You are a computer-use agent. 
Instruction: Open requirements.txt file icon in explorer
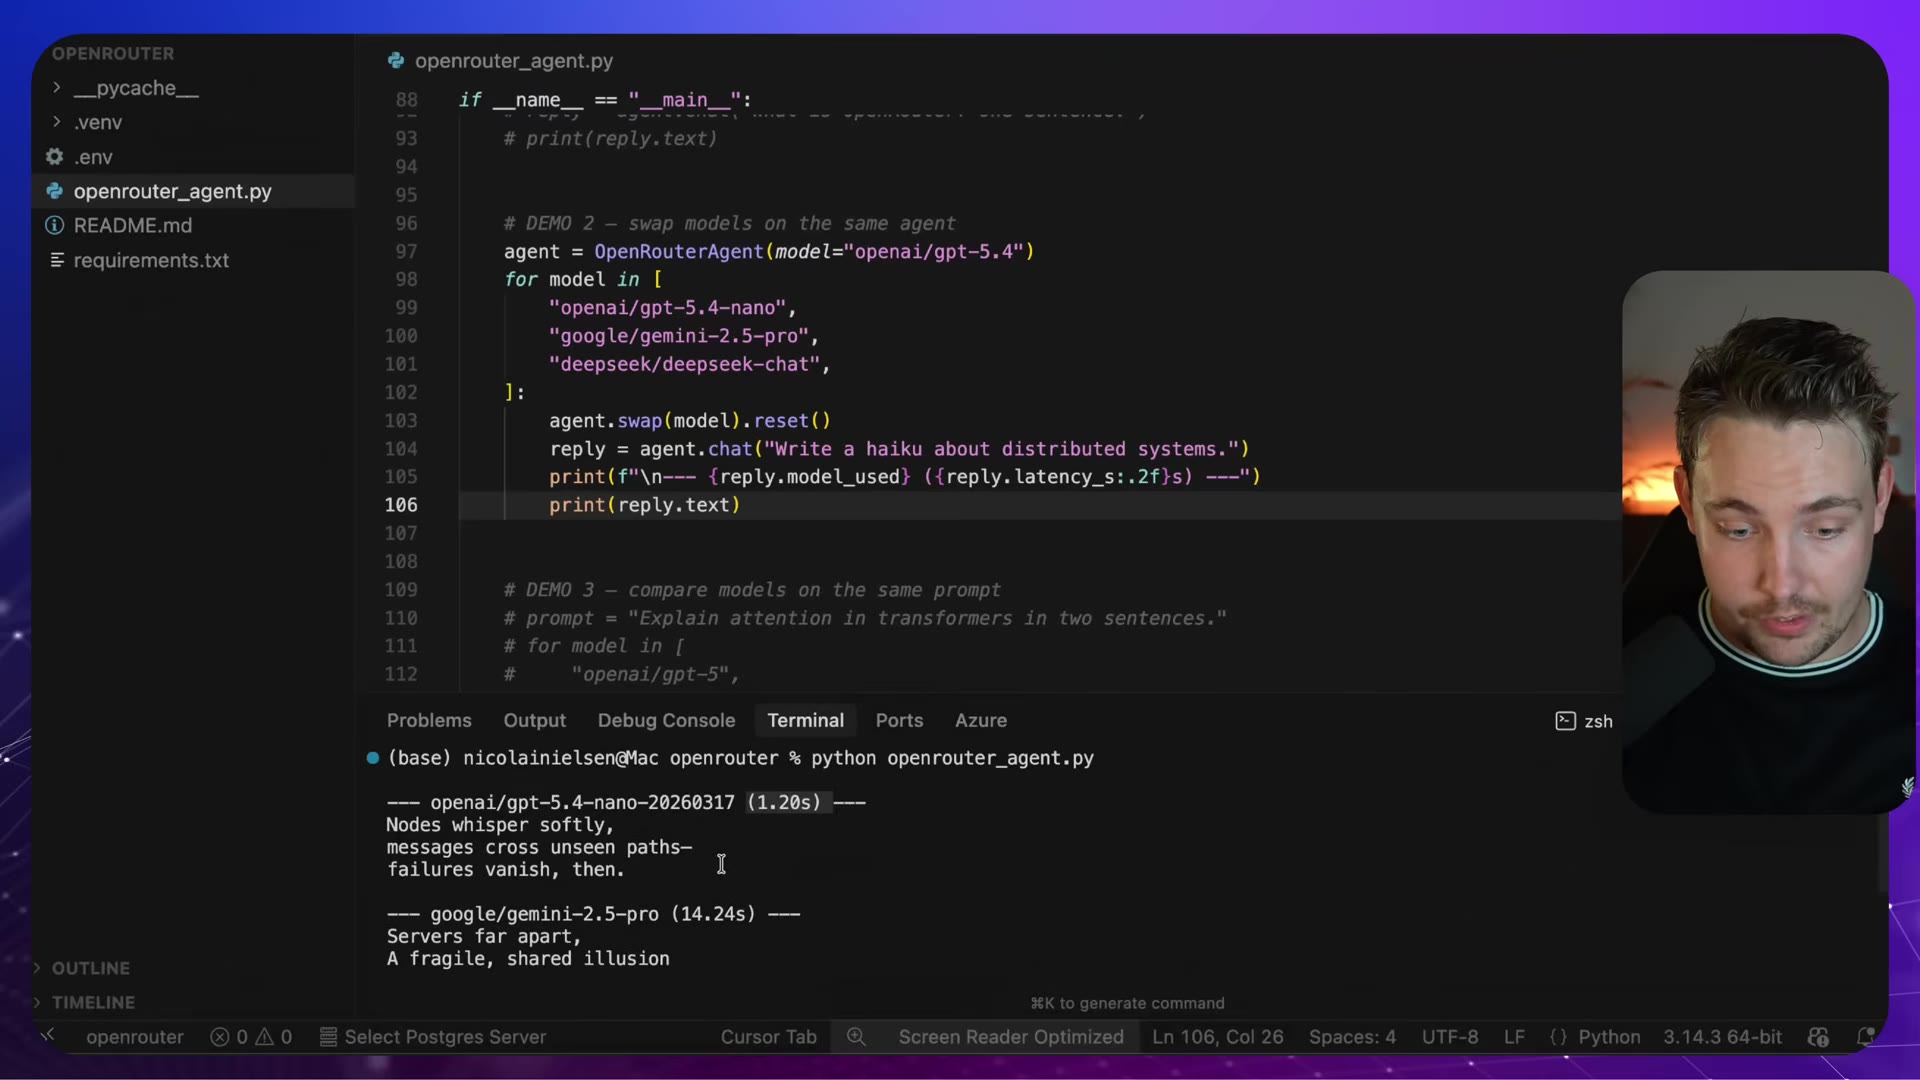(x=57, y=260)
